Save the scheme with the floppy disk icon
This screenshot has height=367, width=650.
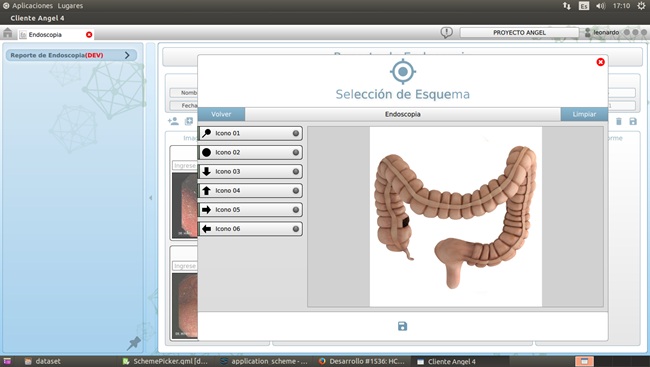click(402, 326)
